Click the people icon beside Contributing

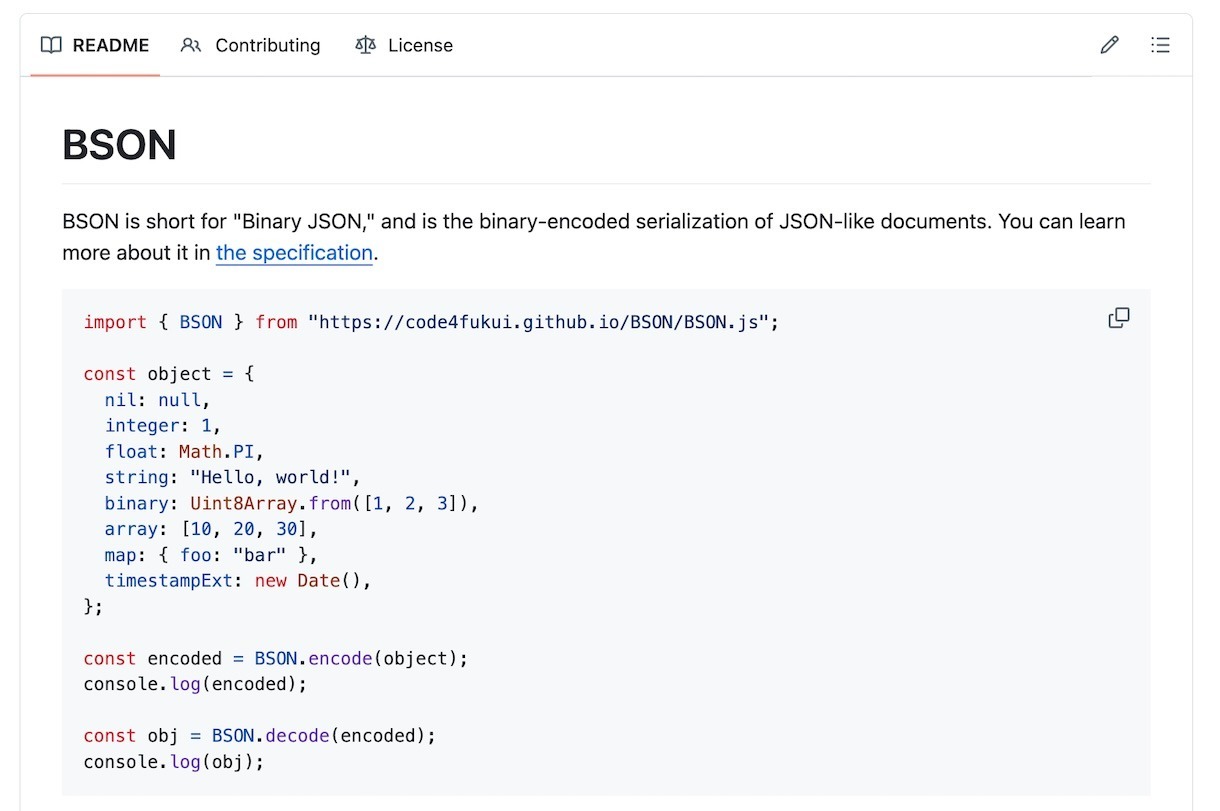click(191, 45)
